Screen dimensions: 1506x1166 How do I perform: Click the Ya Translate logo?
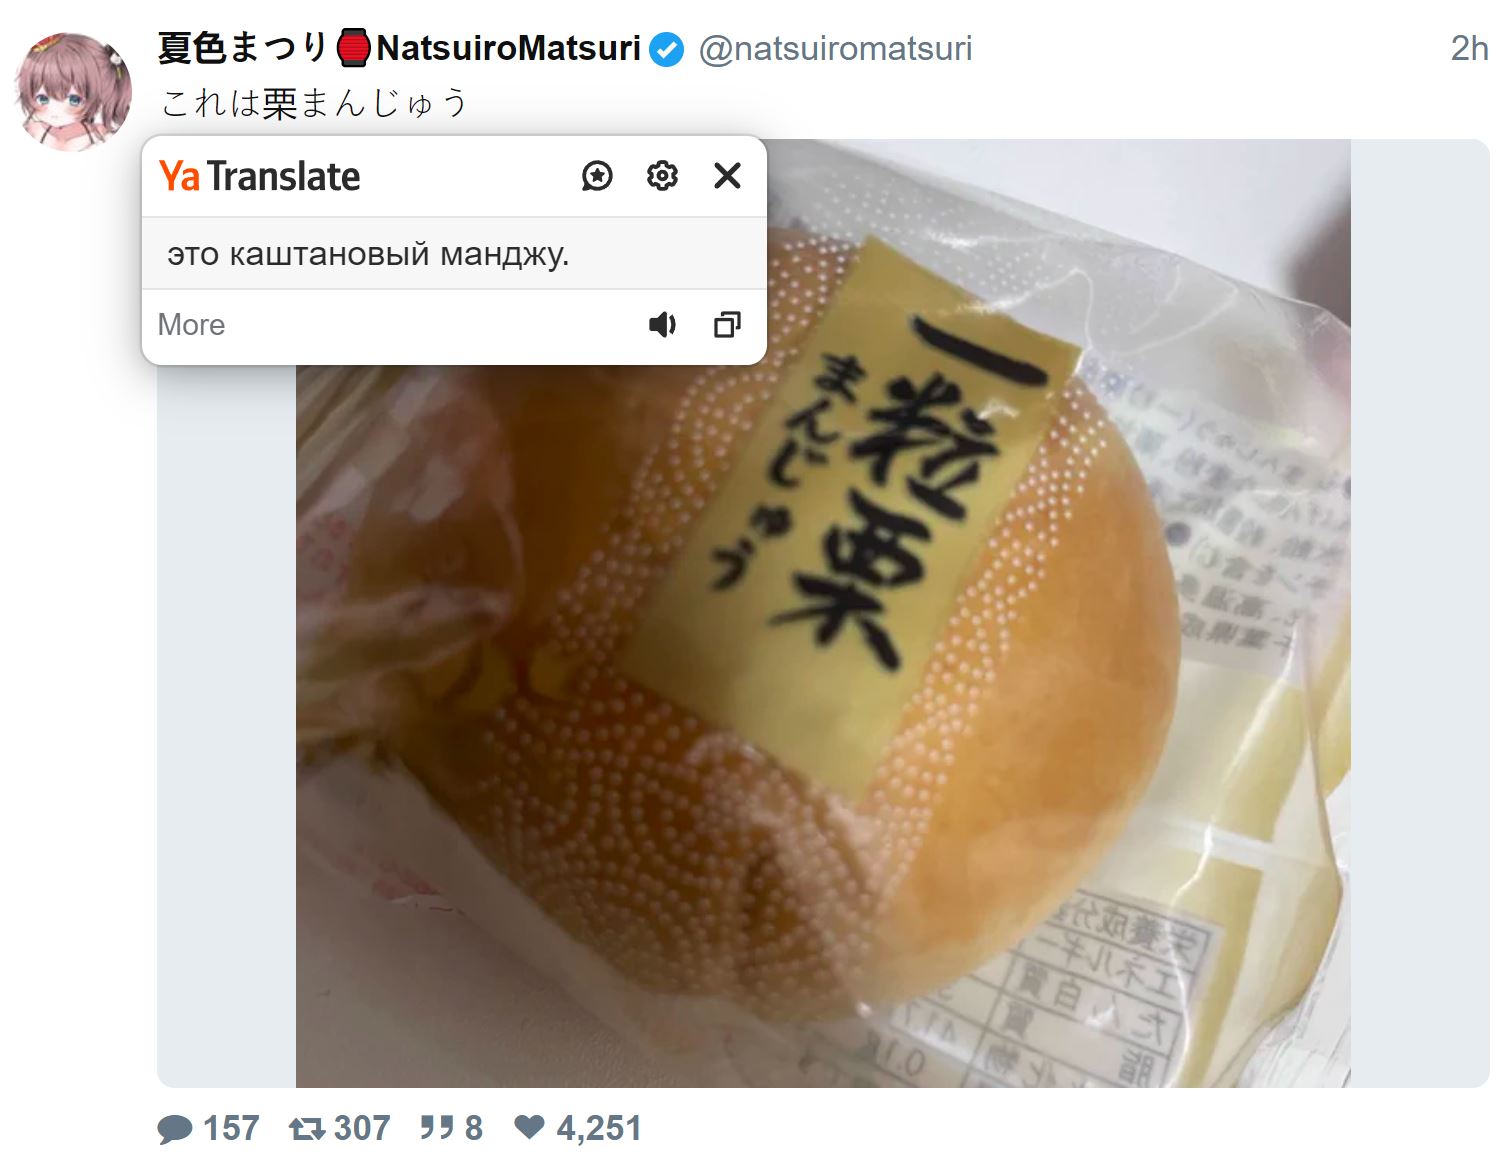click(x=260, y=176)
